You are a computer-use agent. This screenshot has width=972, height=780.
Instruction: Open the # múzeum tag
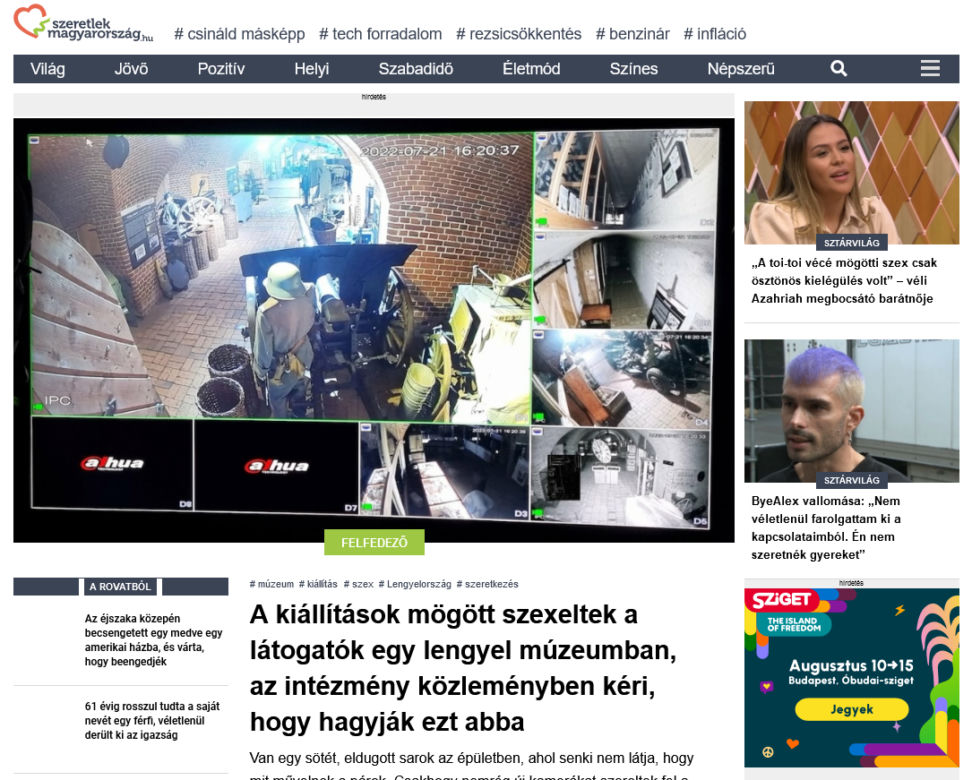272,584
